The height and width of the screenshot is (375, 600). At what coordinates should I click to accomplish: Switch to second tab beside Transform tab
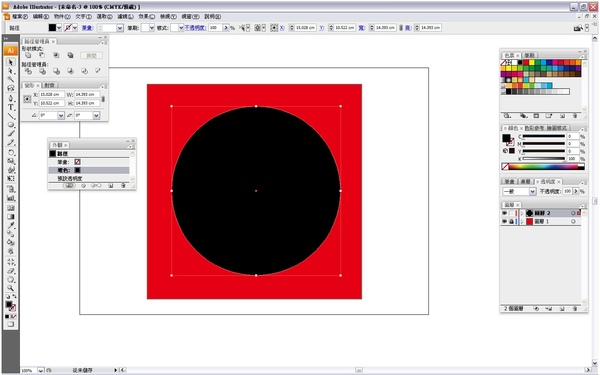tap(49, 85)
